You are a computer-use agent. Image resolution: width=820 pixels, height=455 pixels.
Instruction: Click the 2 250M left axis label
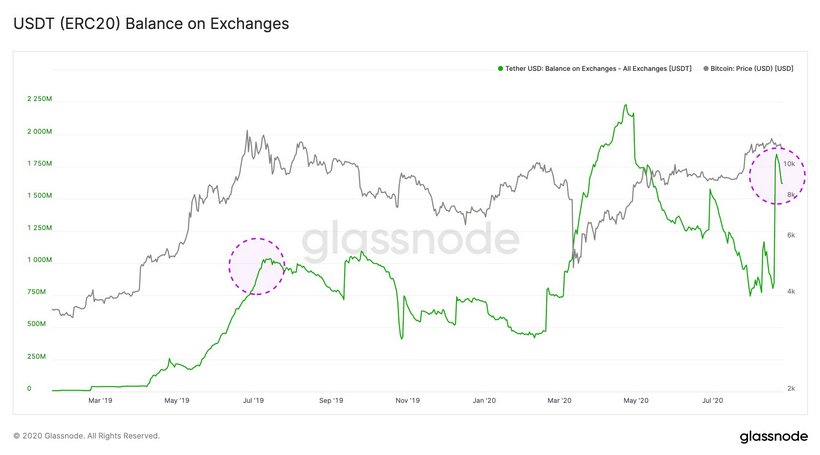coord(40,100)
